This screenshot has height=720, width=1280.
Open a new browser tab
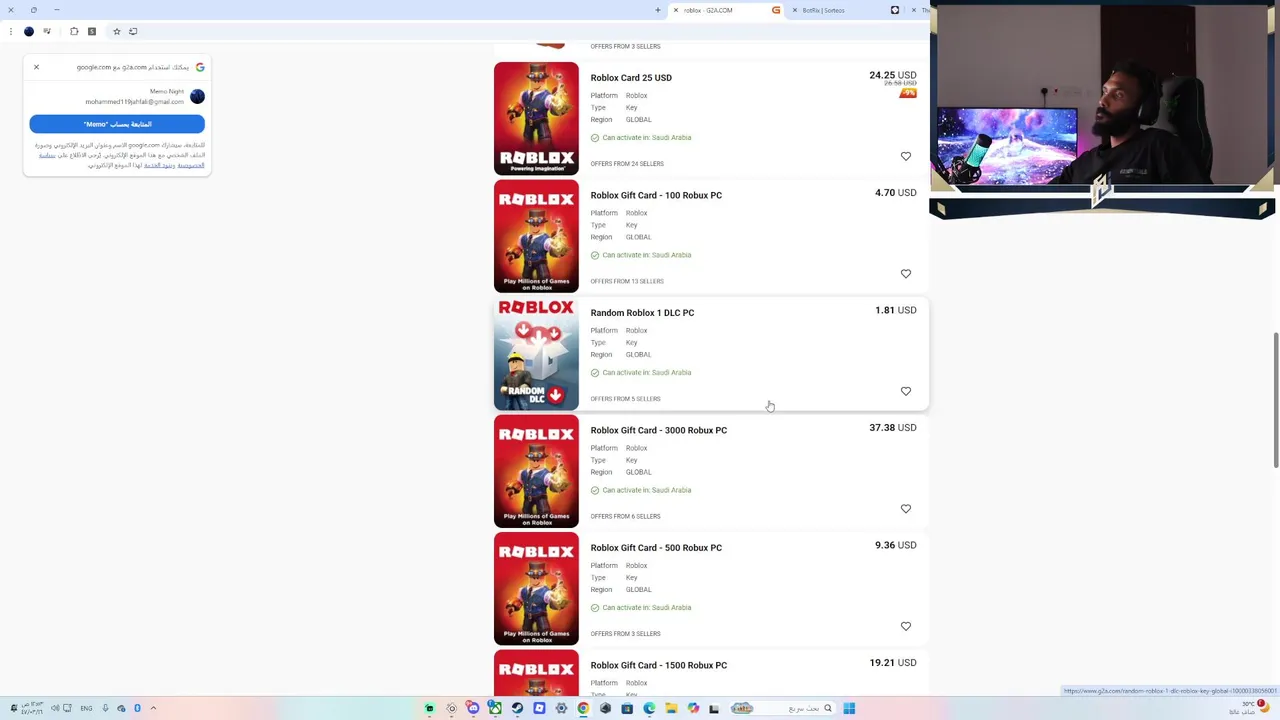tap(658, 10)
